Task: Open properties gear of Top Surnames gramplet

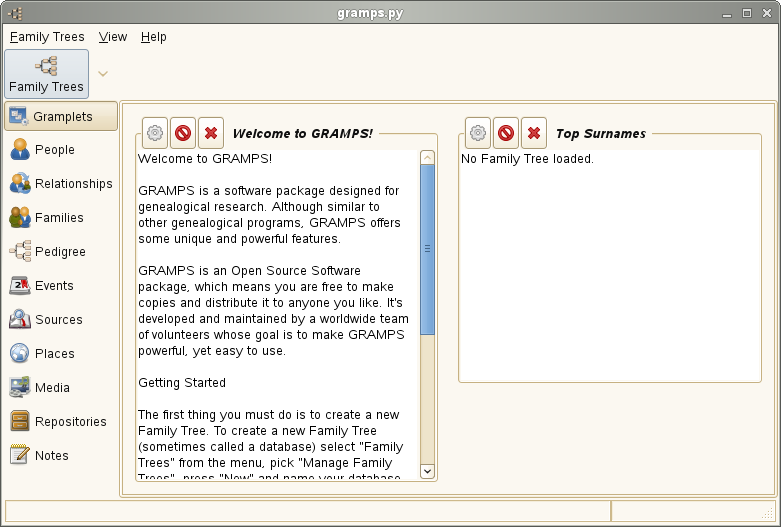Action: (x=478, y=133)
